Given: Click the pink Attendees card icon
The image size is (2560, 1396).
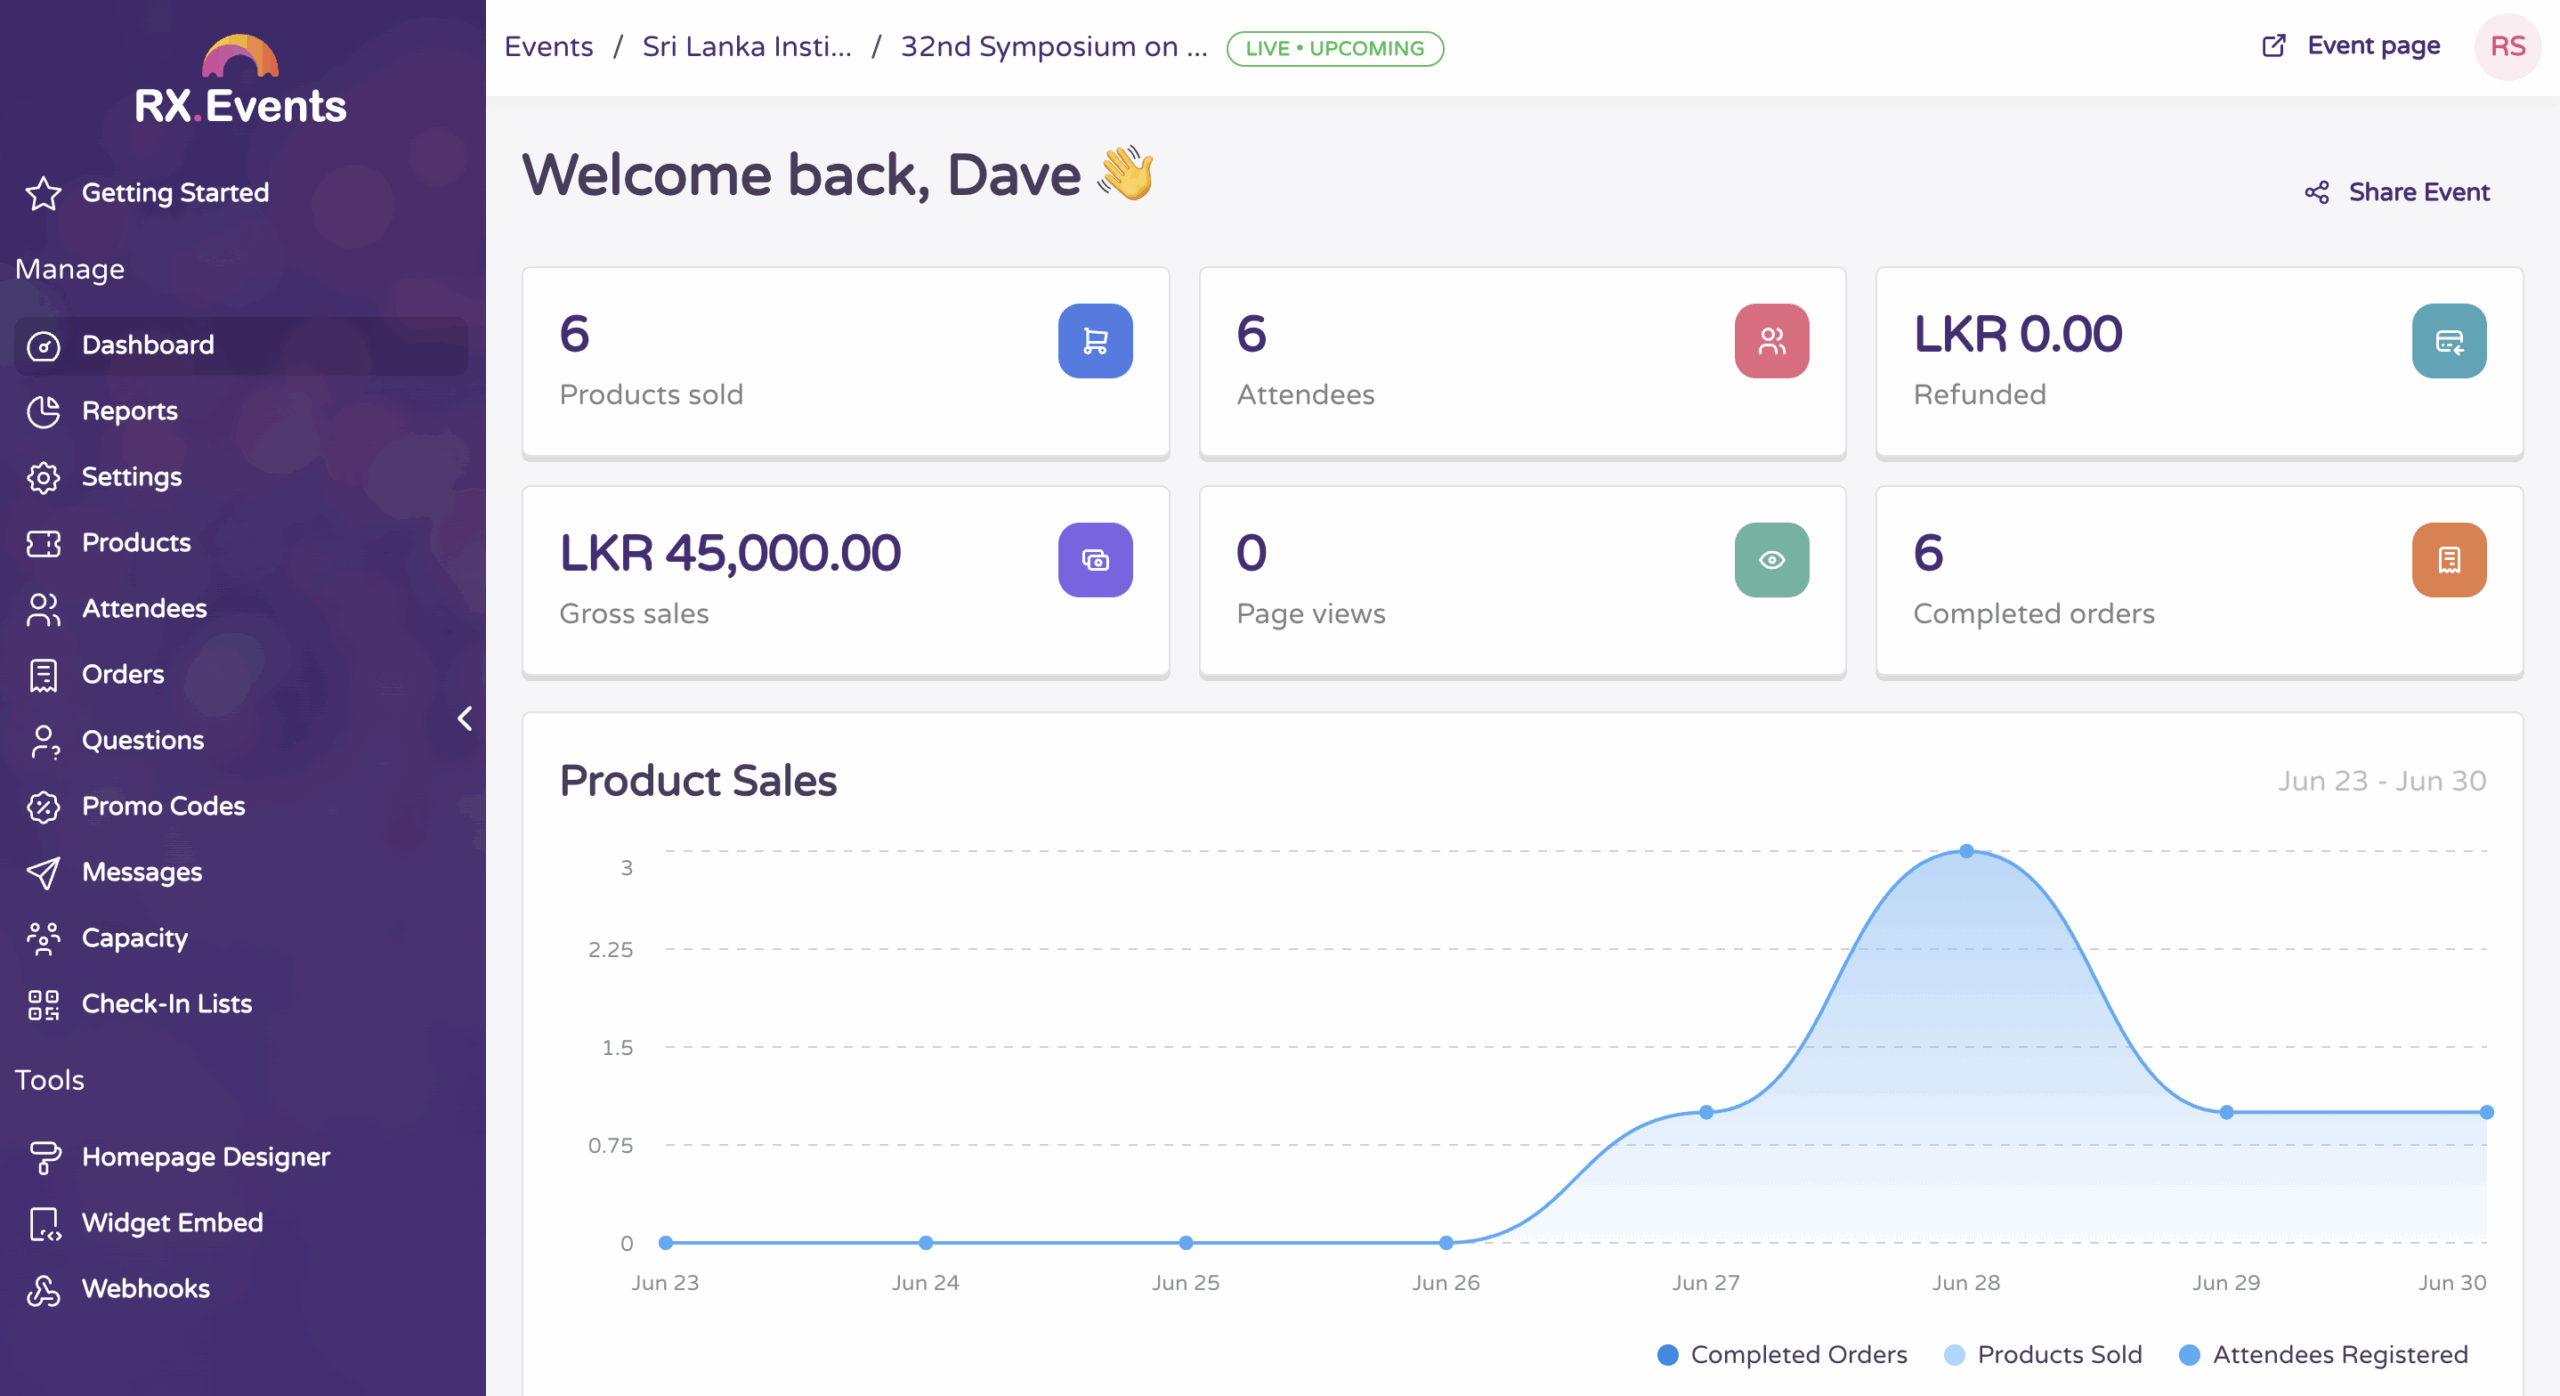Looking at the screenshot, I should [x=1771, y=341].
